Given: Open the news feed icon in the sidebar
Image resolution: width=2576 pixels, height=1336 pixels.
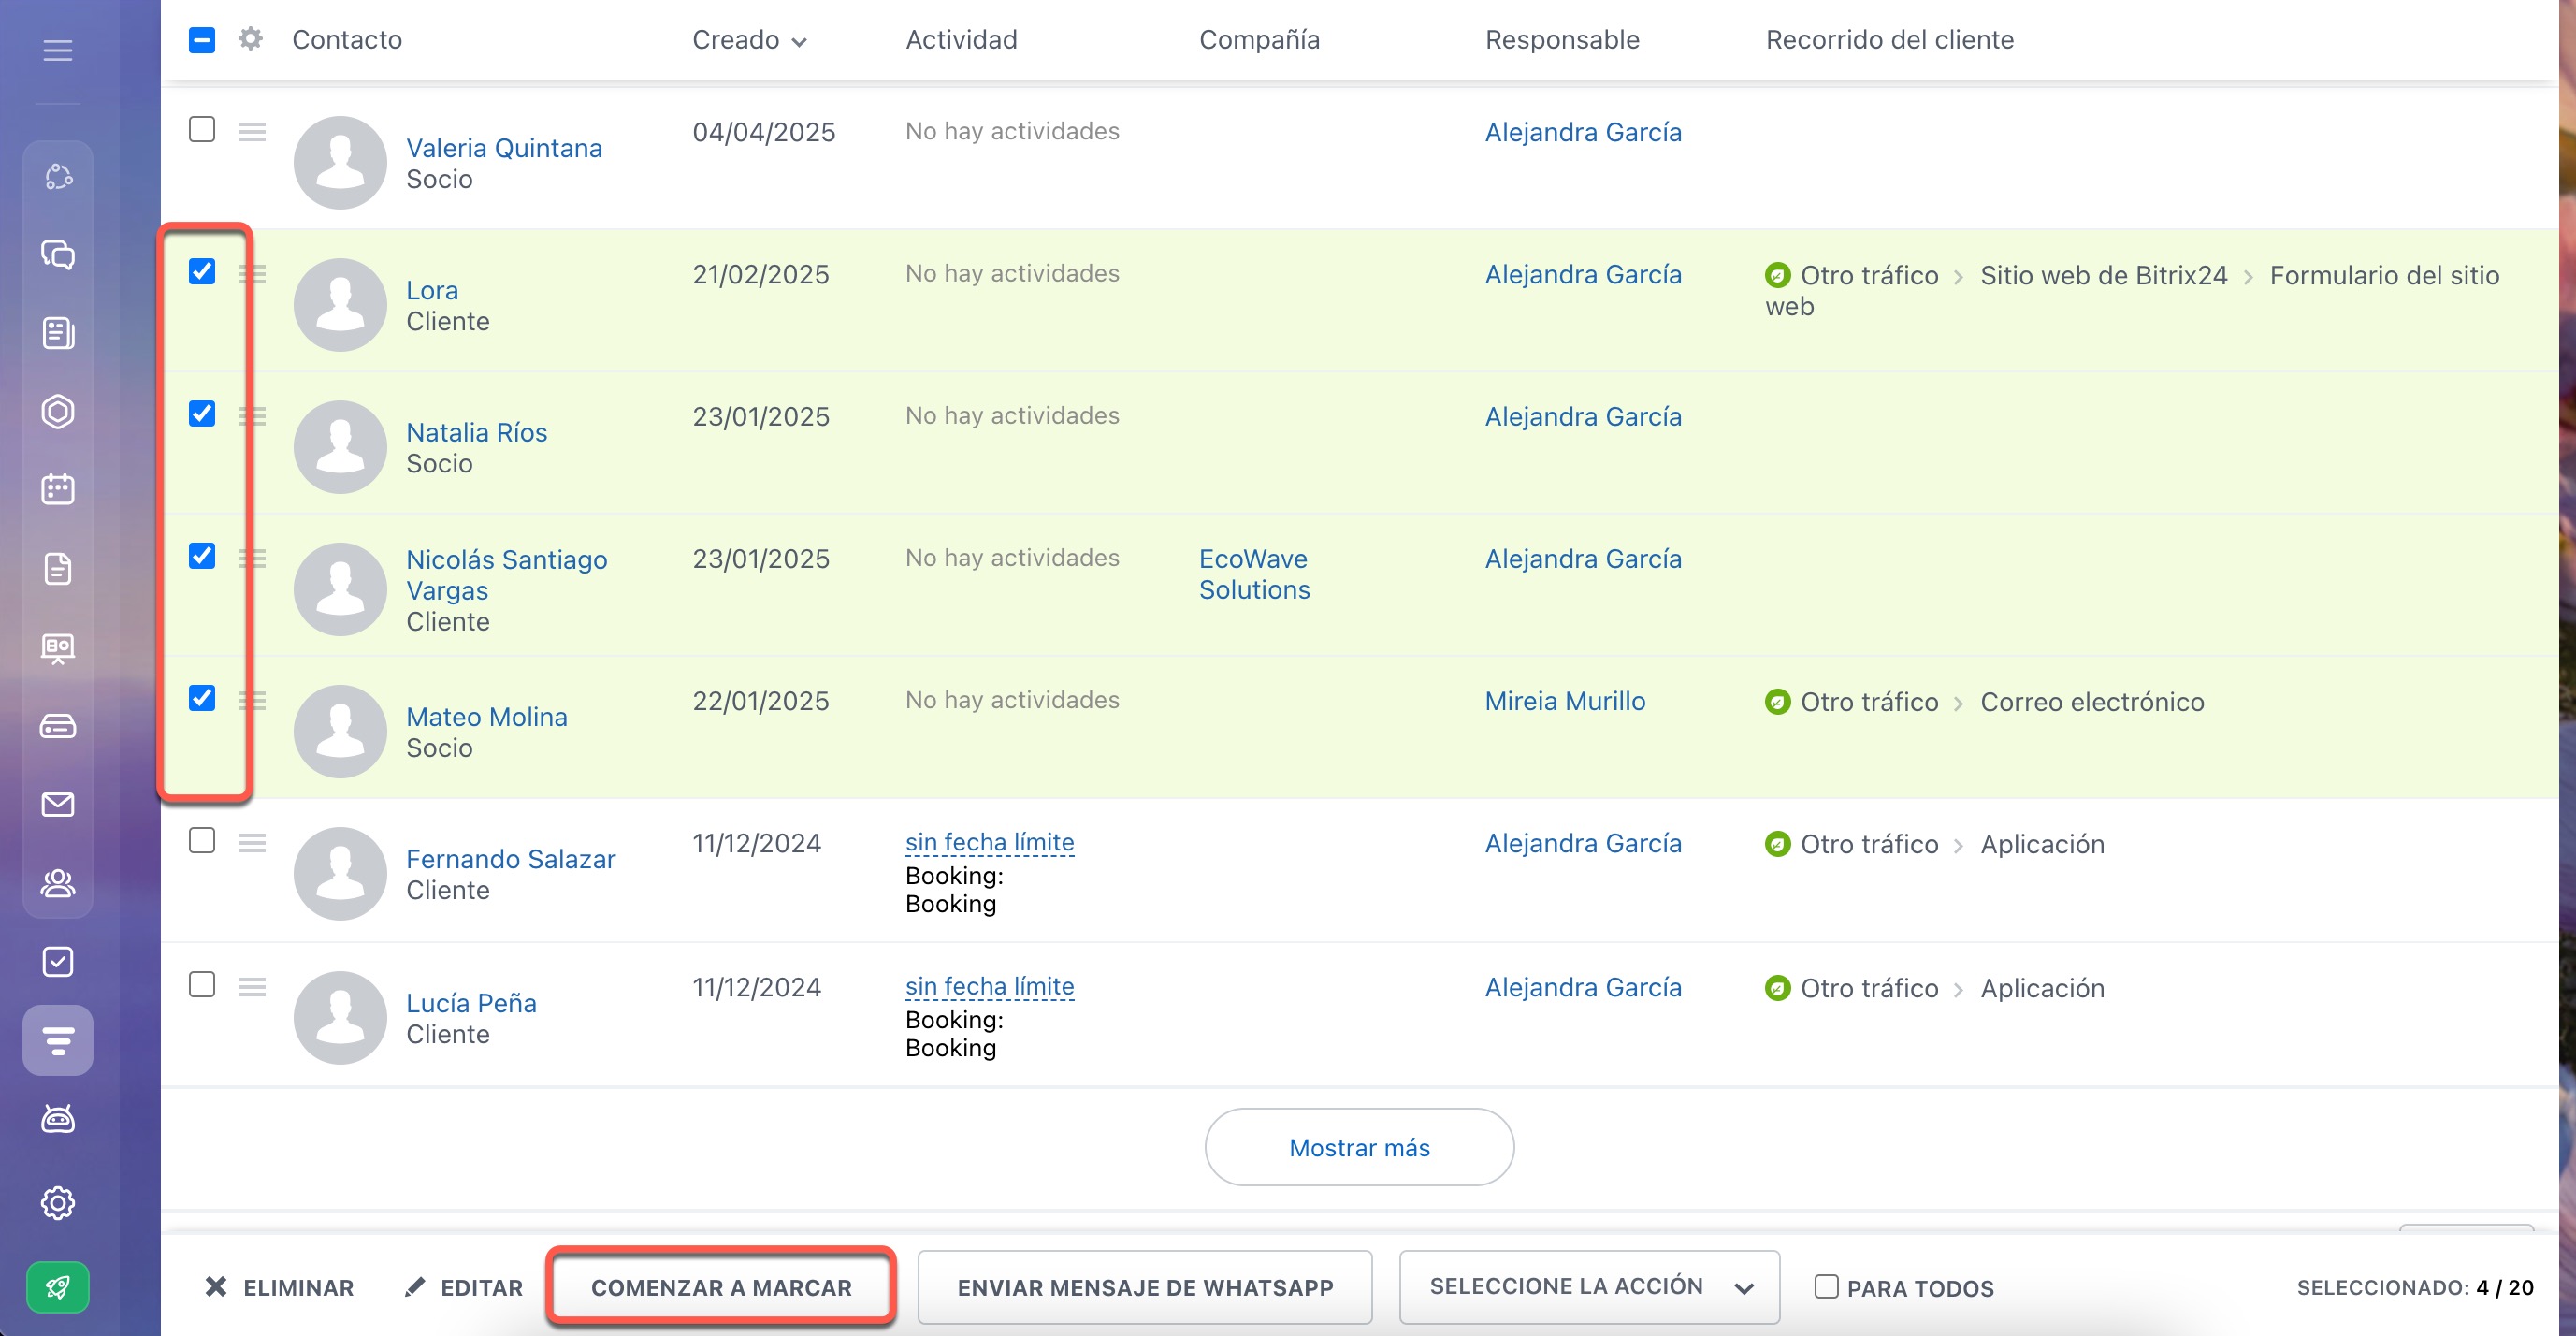Looking at the screenshot, I should pos(58,333).
